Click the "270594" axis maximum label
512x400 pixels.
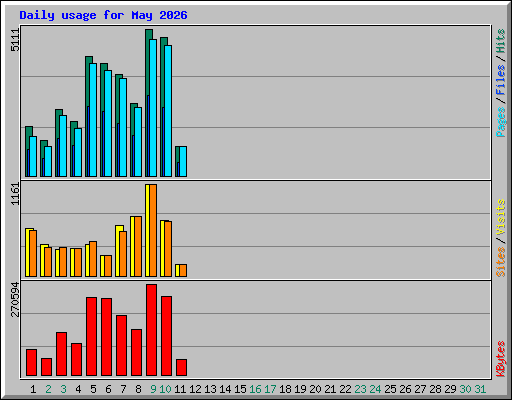pos(15,299)
